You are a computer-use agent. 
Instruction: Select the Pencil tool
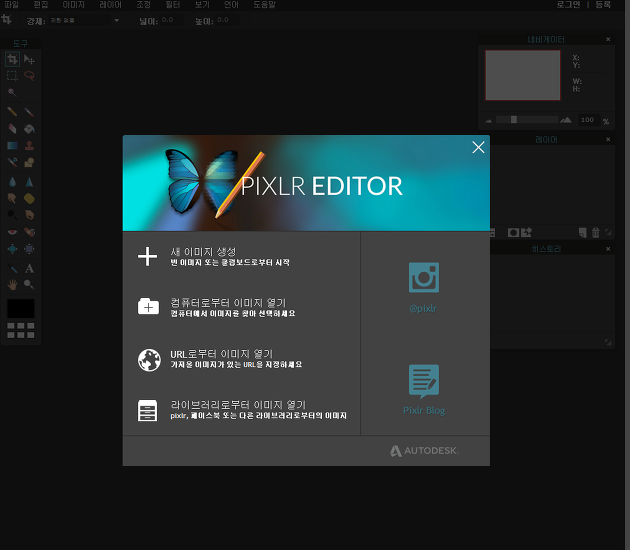click(12, 112)
